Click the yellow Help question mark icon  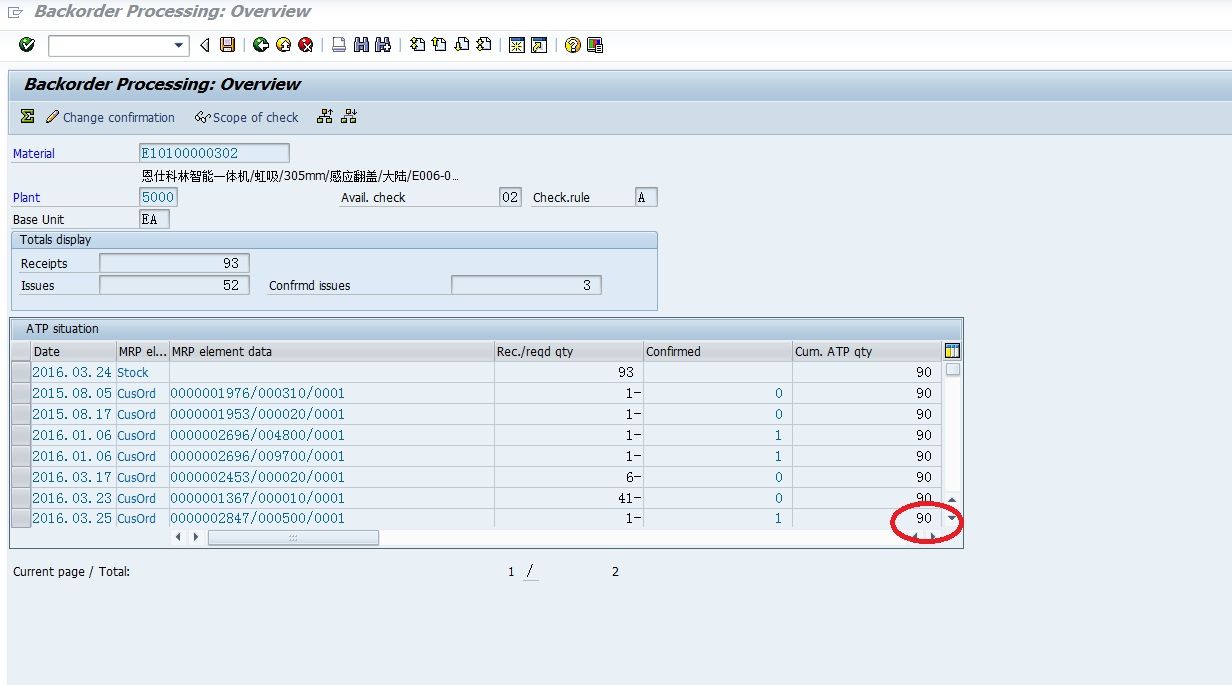tap(572, 45)
